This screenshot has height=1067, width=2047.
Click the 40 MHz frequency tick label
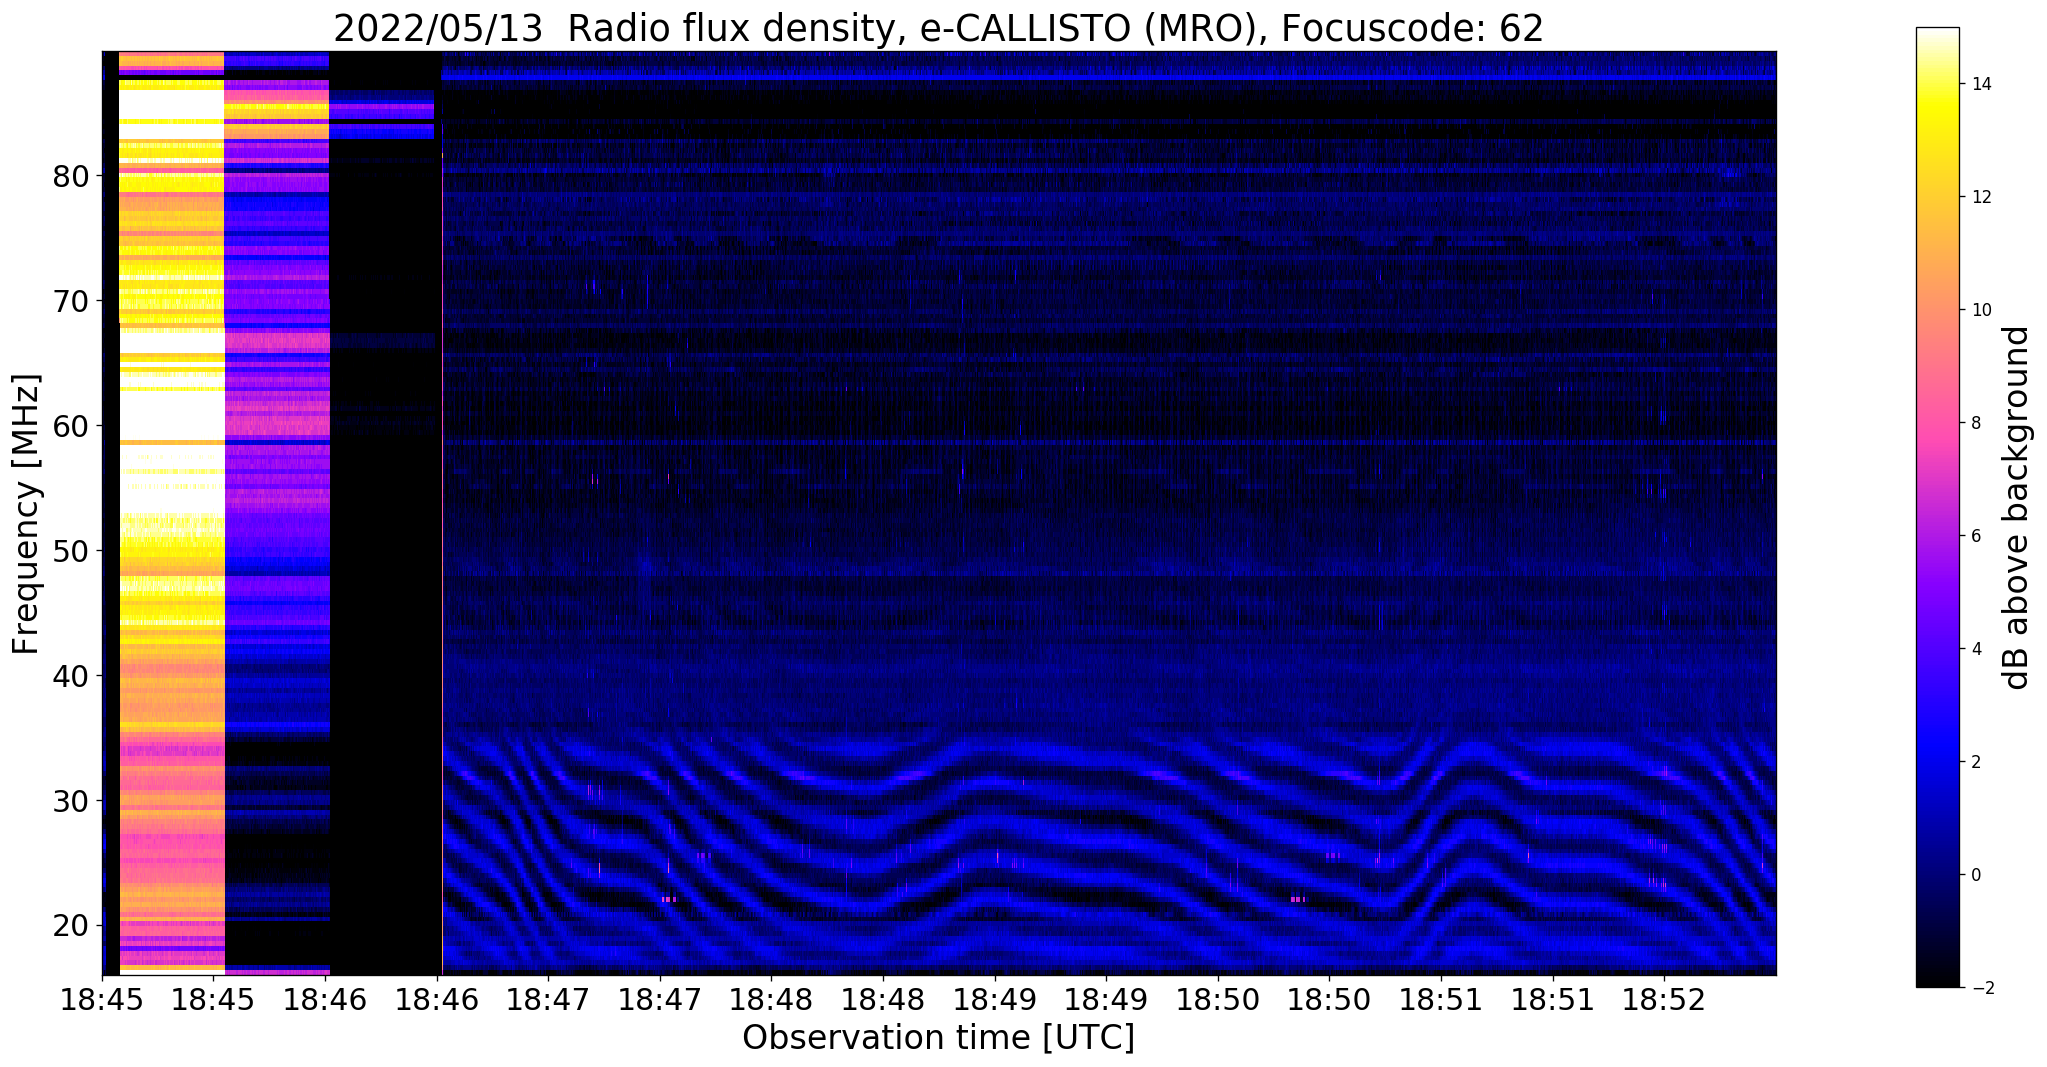[72, 677]
